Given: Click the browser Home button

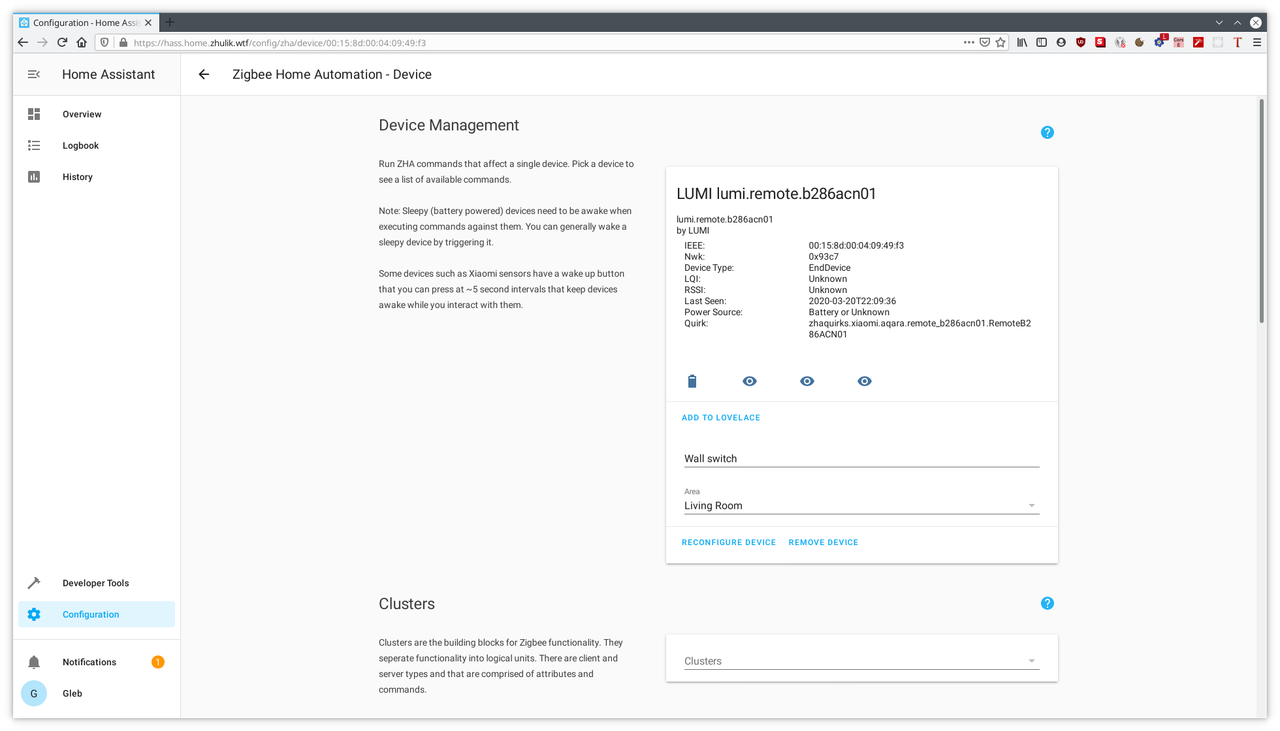Looking at the screenshot, I should coord(82,43).
